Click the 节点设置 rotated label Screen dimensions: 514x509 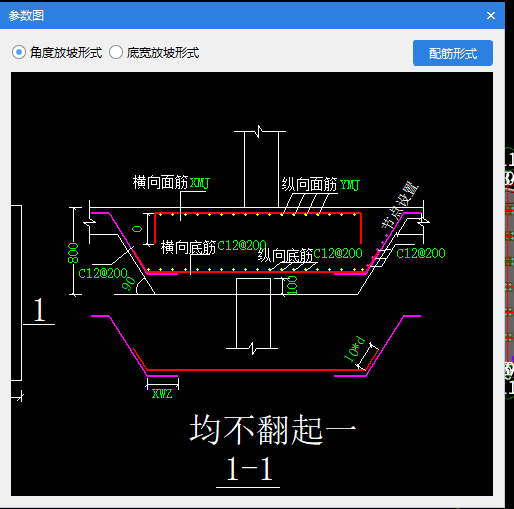(x=400, y=205)
